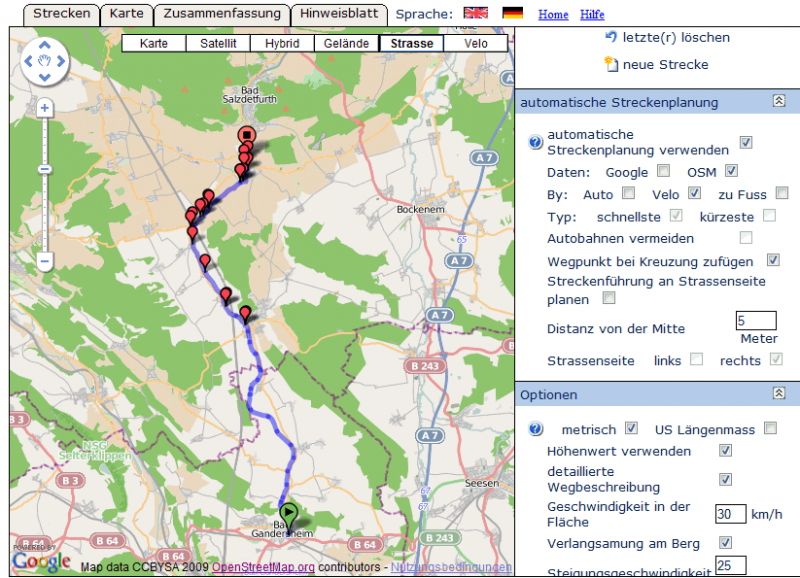This screenshot has width=800, height=578.
Task: Click the letzte(r) löschen undo icon
Action: pyautogui.click(x=611, y=37)
